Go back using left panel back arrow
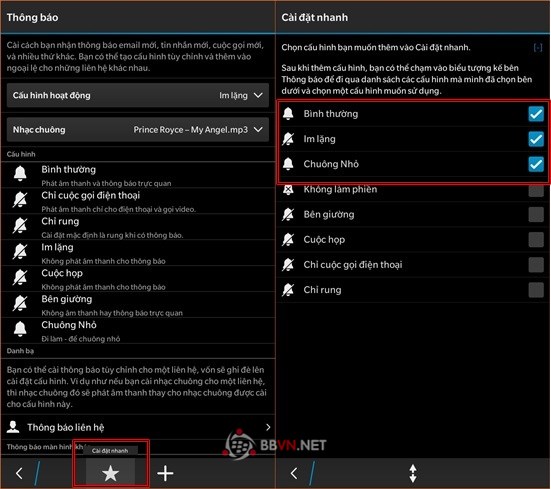 tap(19, 473)
